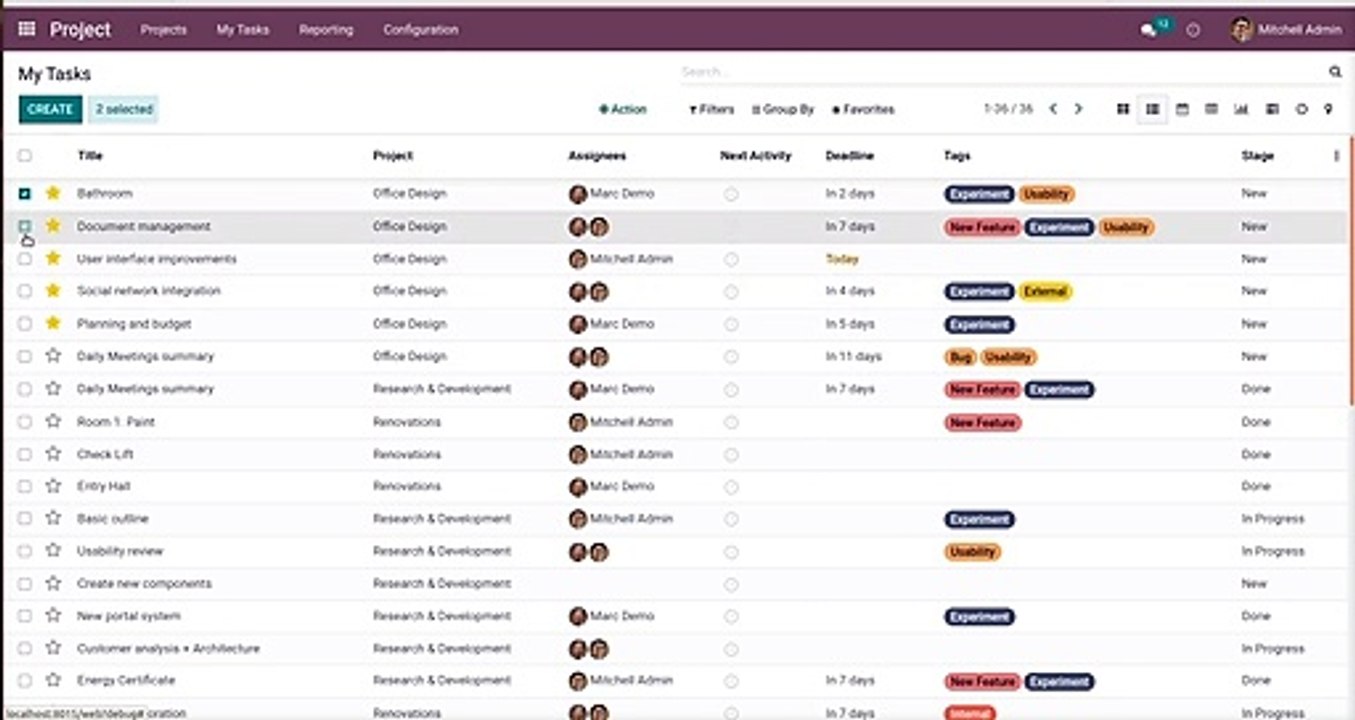Open My Tasks menu item
The image size is (1355, 720).
click(x=243, y=30)
